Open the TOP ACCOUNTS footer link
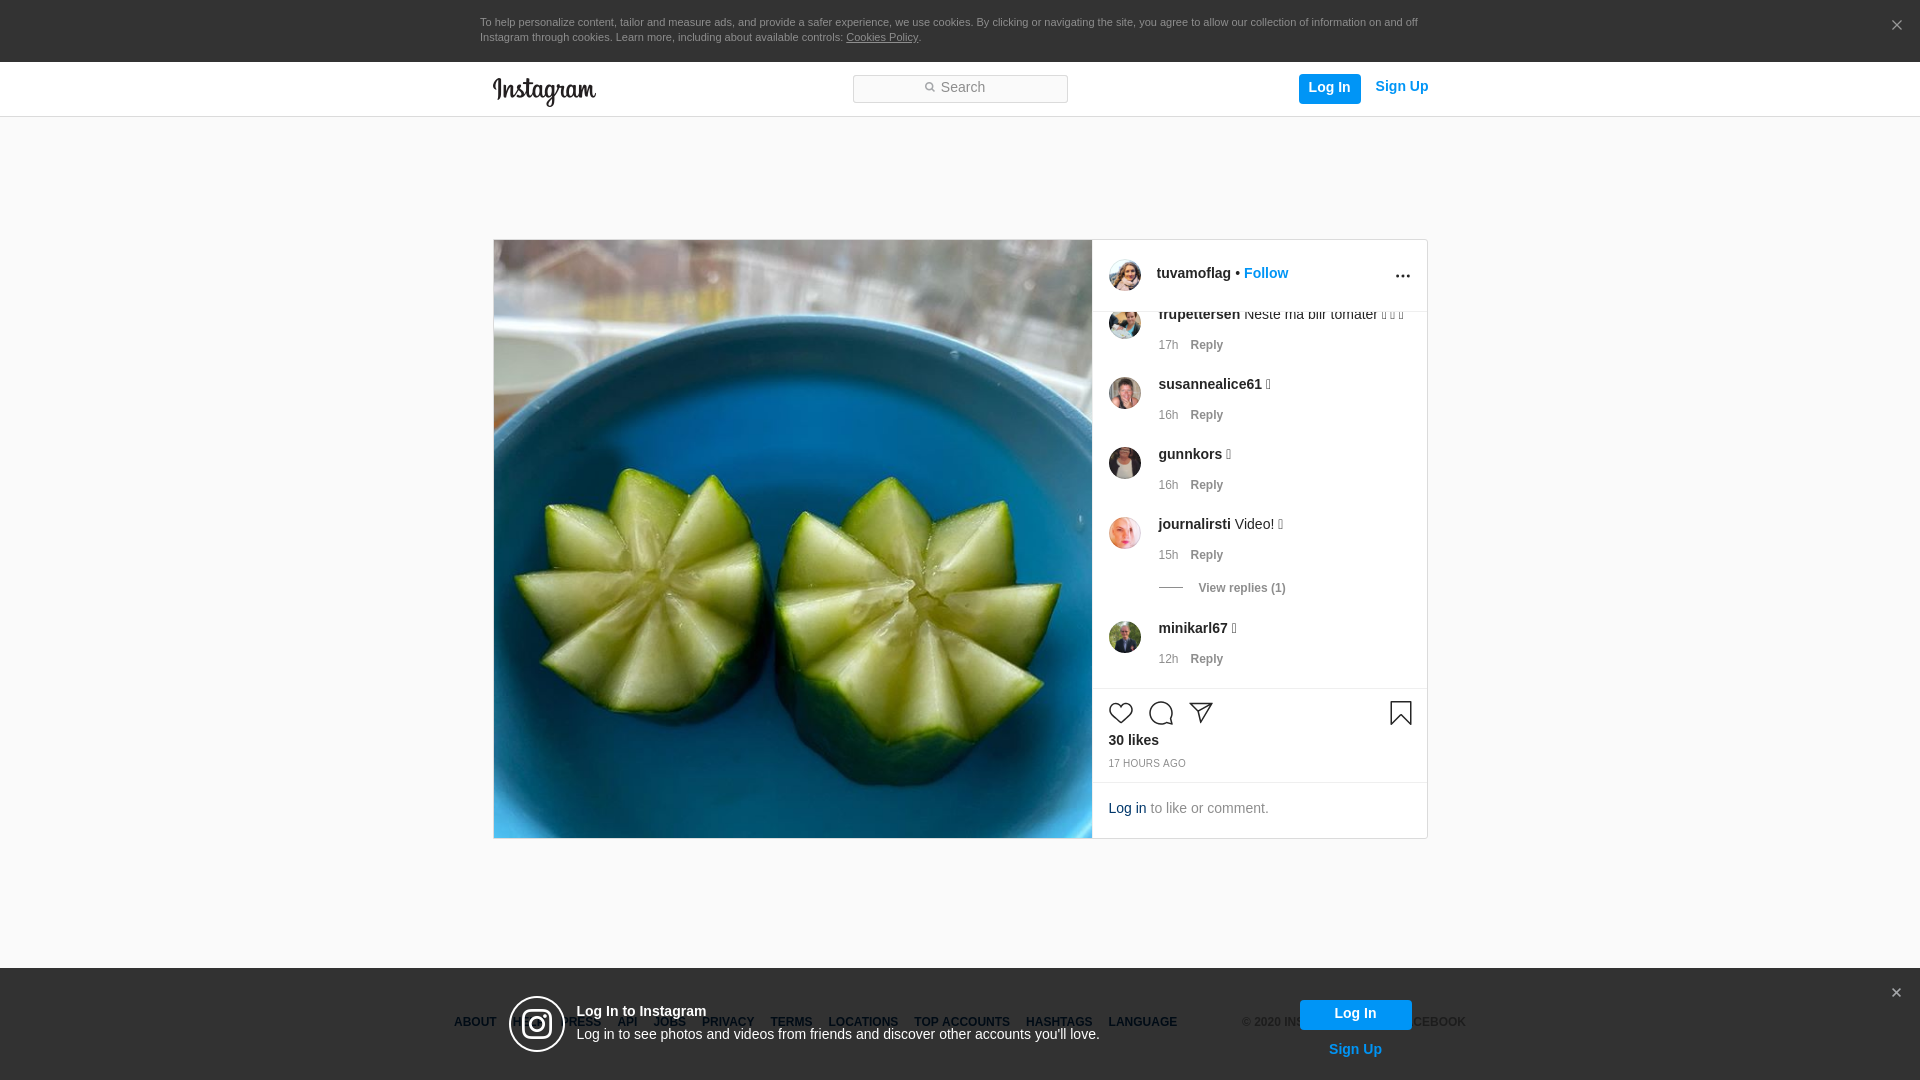The width and height of the screenshot is (1920, 1080). click(961, 1022)
